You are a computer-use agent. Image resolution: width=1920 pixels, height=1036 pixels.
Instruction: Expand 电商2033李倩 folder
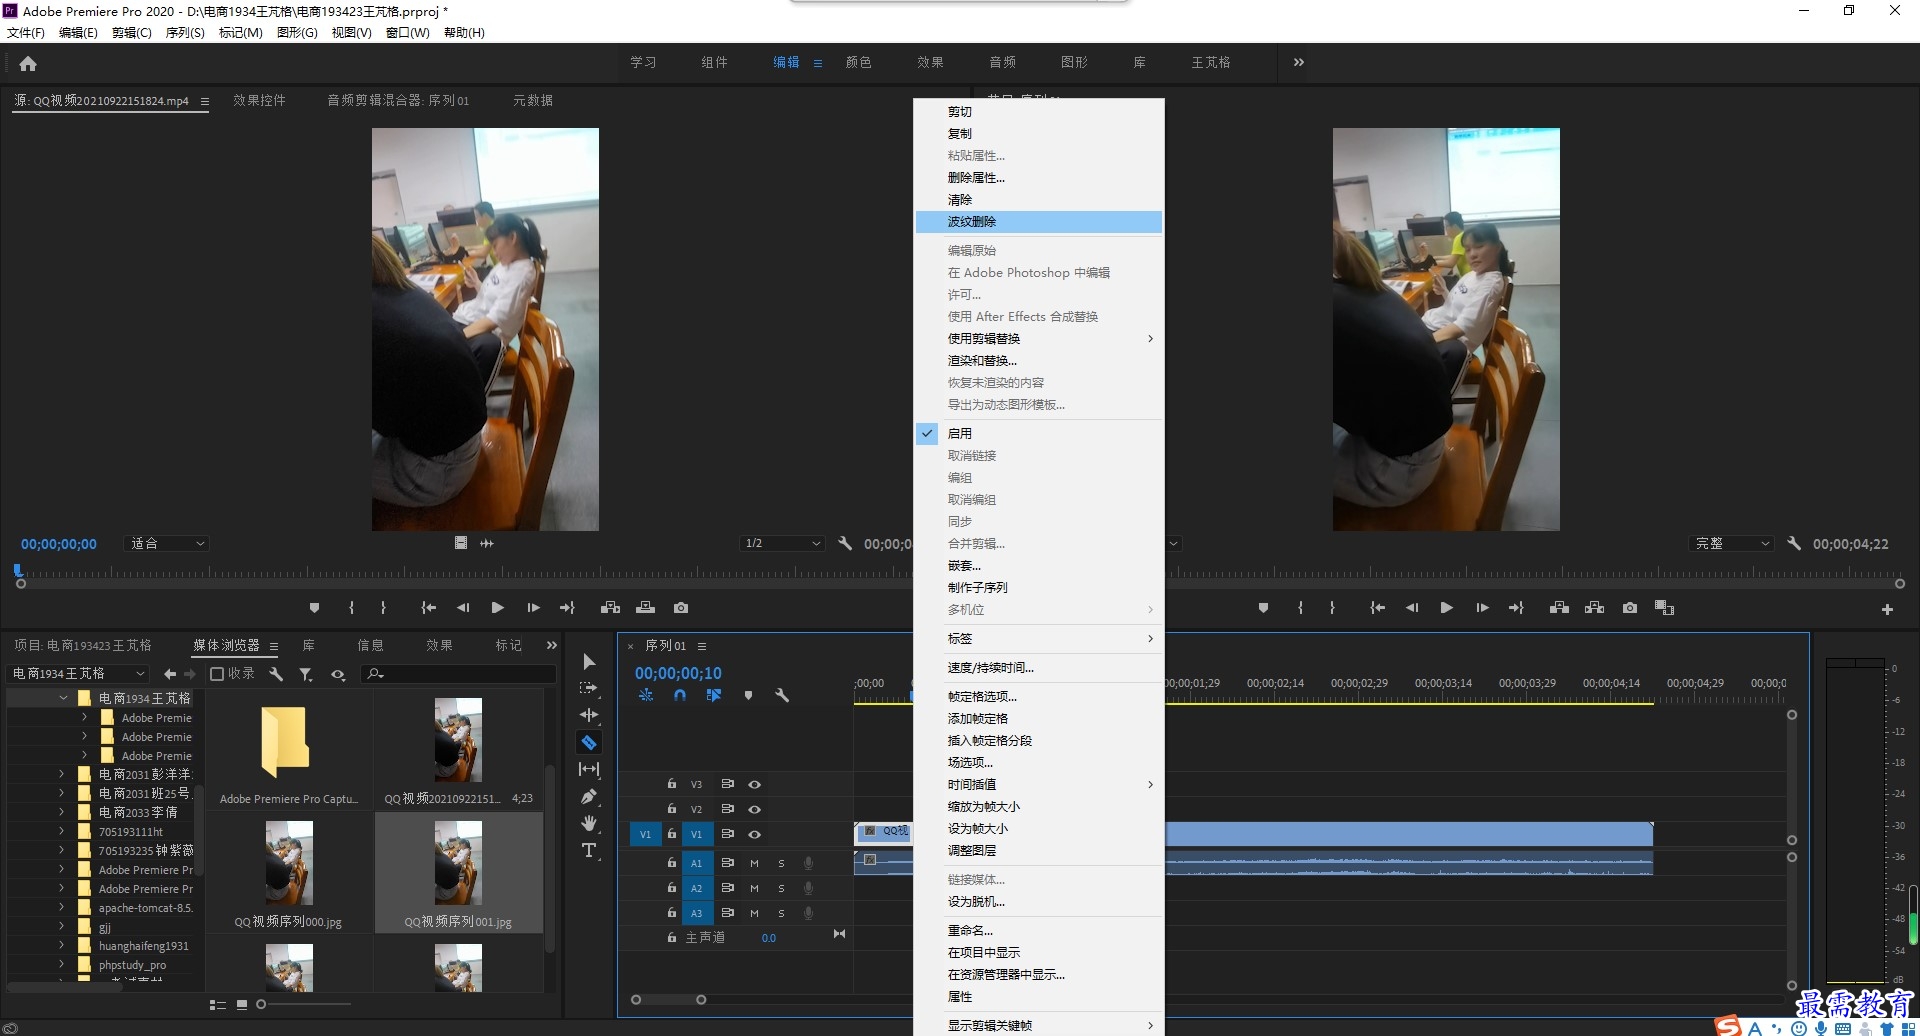pos(62,812)
